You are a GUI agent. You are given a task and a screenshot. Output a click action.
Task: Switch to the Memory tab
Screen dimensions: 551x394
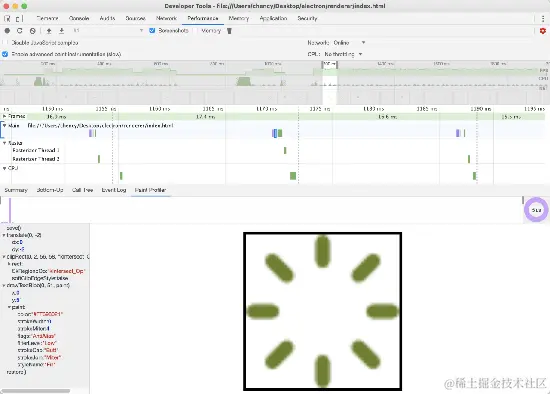tap(239, 18)
